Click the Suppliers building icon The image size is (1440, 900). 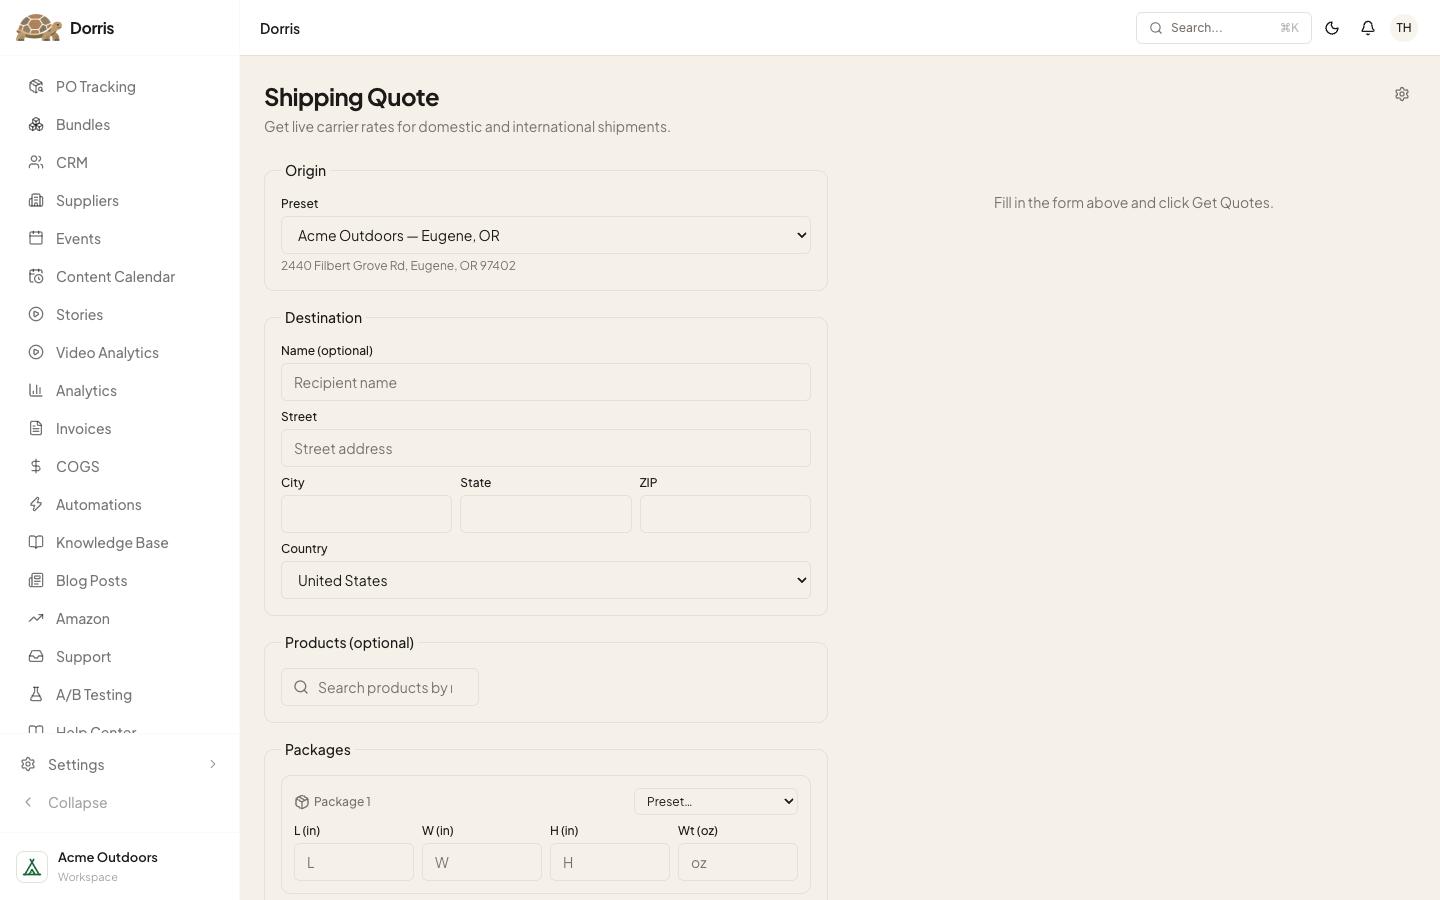pyautogui.click(x=36, y=200)
